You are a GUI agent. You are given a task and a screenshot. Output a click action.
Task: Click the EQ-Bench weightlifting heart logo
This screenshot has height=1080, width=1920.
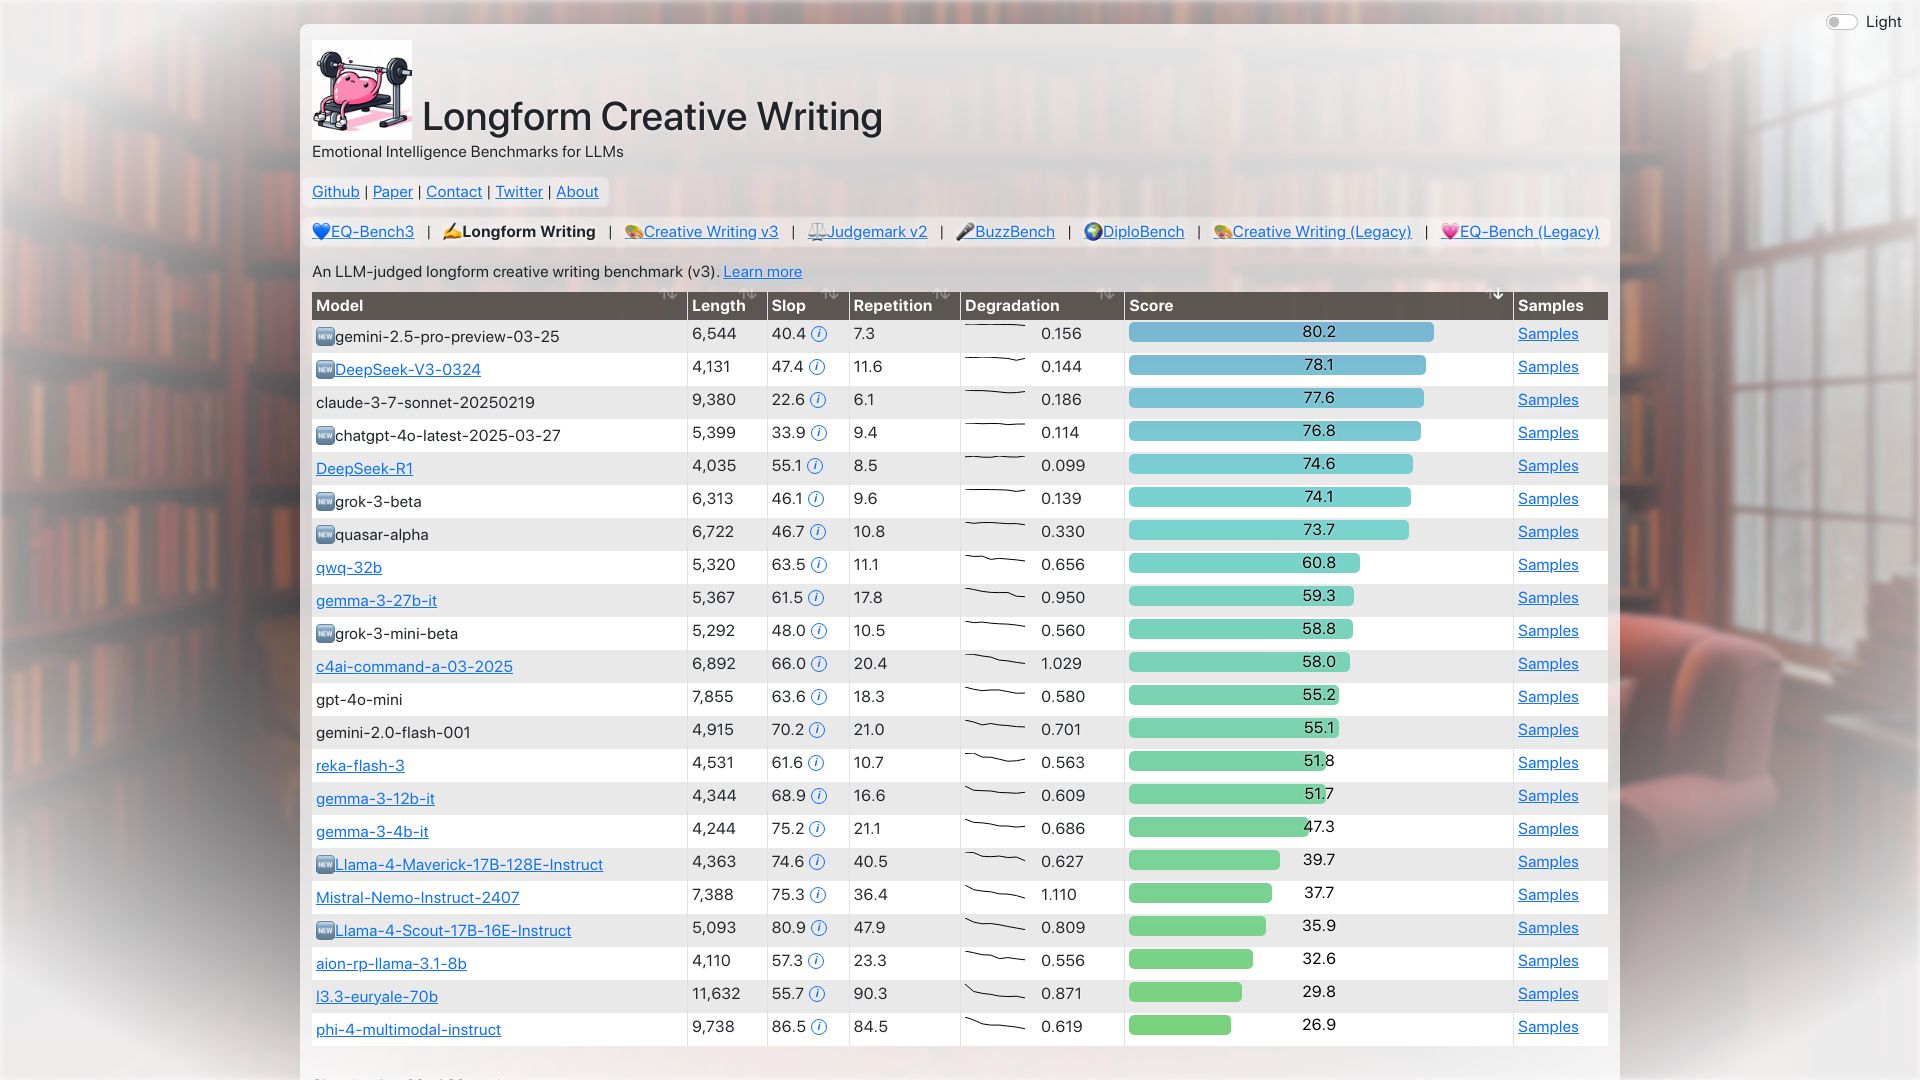click(x=362, y=90)
